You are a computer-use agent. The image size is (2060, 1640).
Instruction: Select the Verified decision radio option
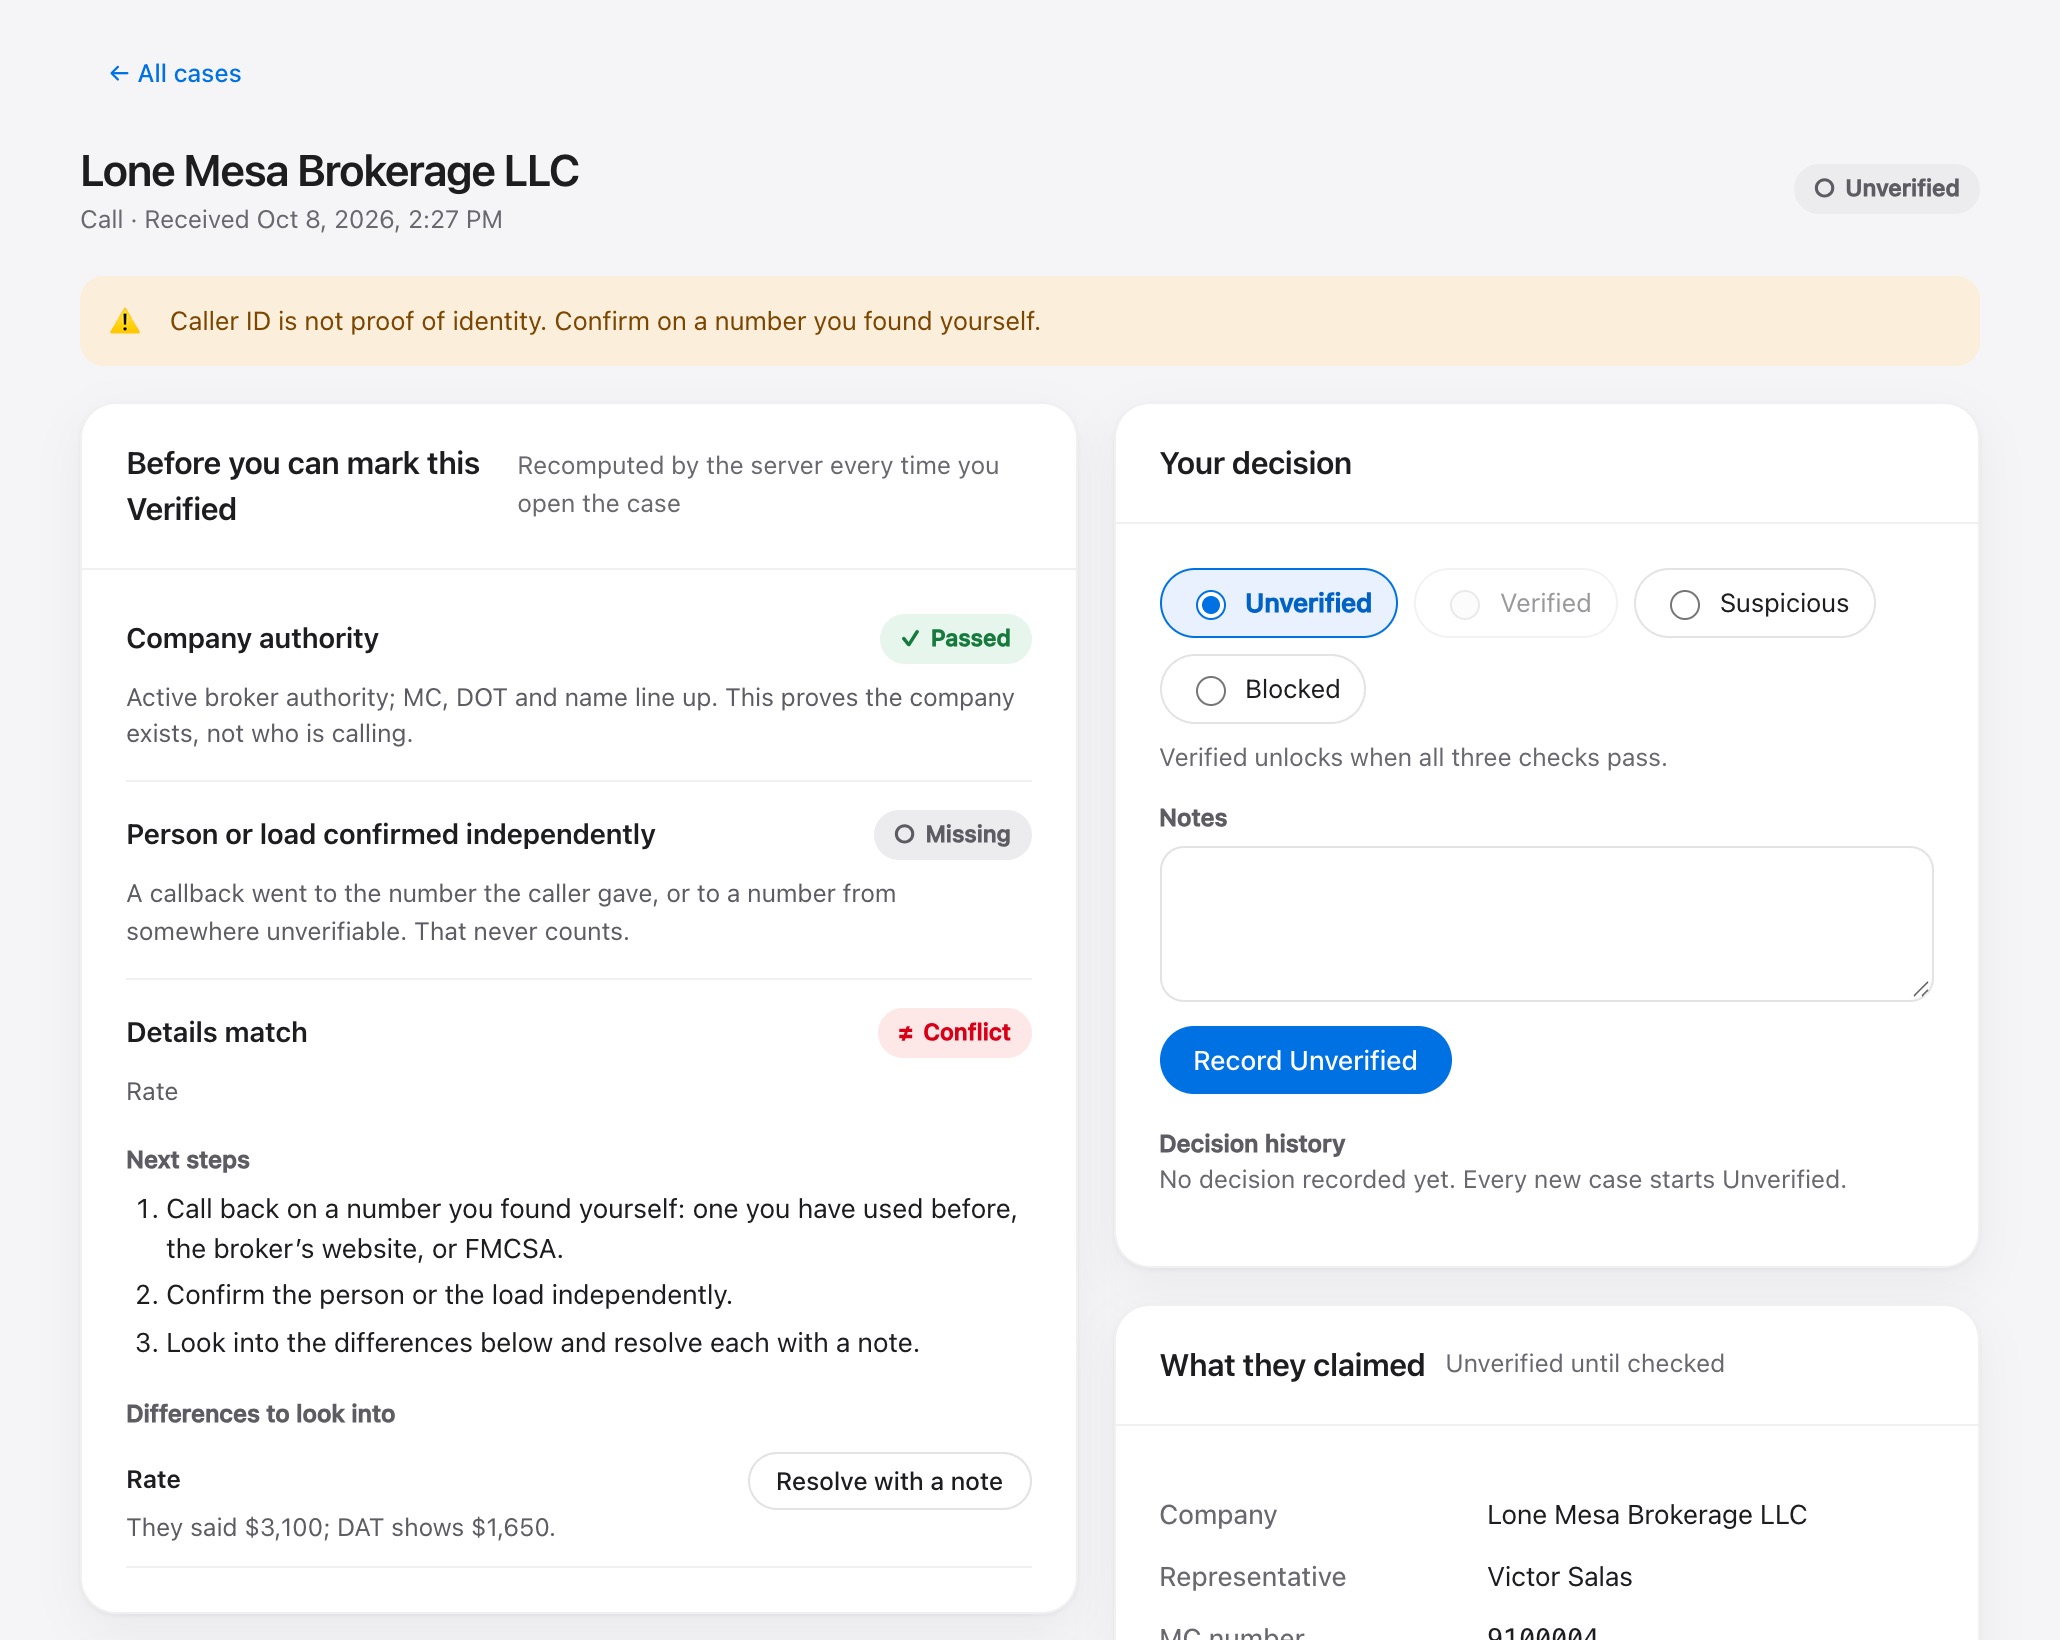coord(1515,603)
